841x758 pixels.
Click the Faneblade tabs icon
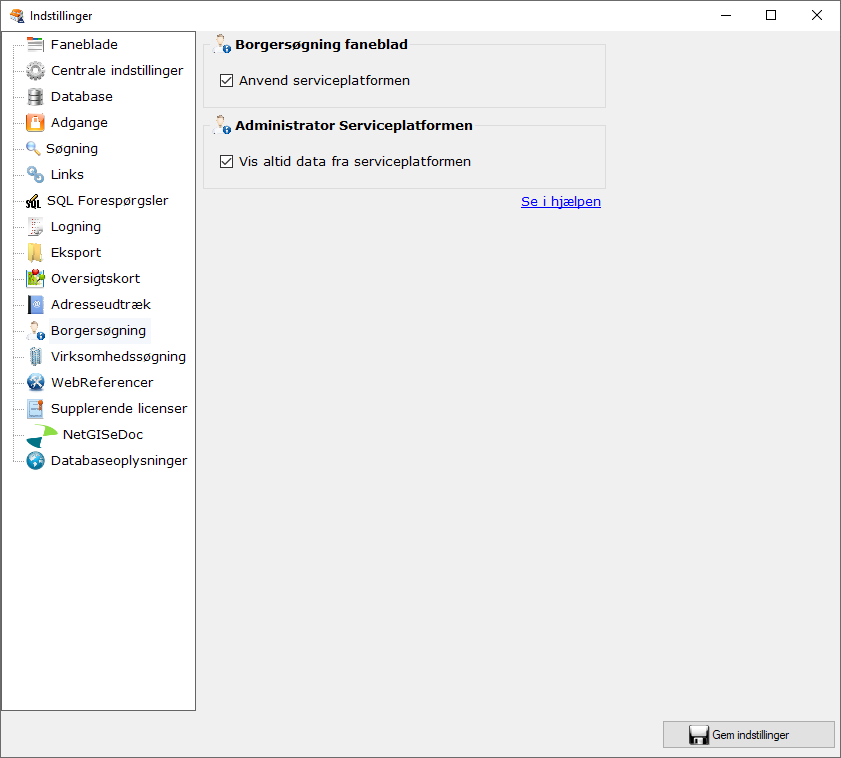click(x=35, y=45)
